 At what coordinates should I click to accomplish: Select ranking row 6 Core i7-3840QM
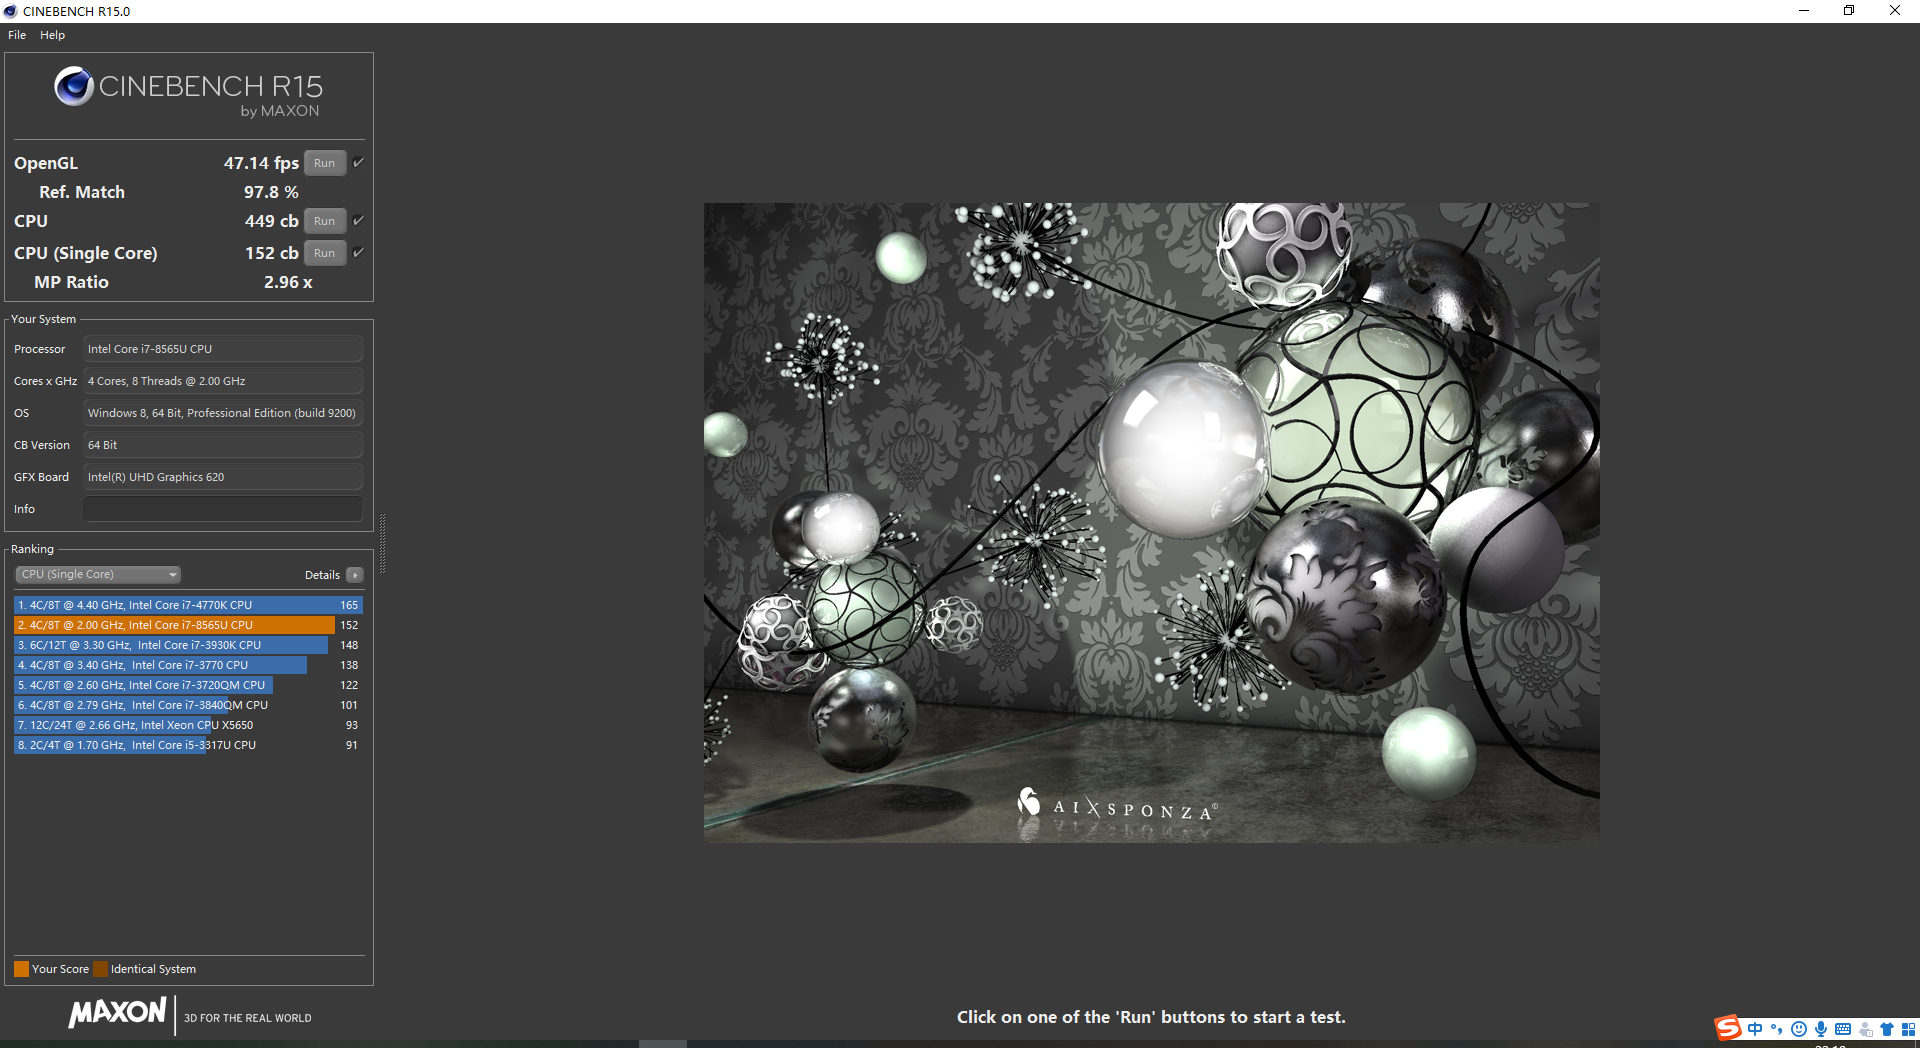pos(188,705)
